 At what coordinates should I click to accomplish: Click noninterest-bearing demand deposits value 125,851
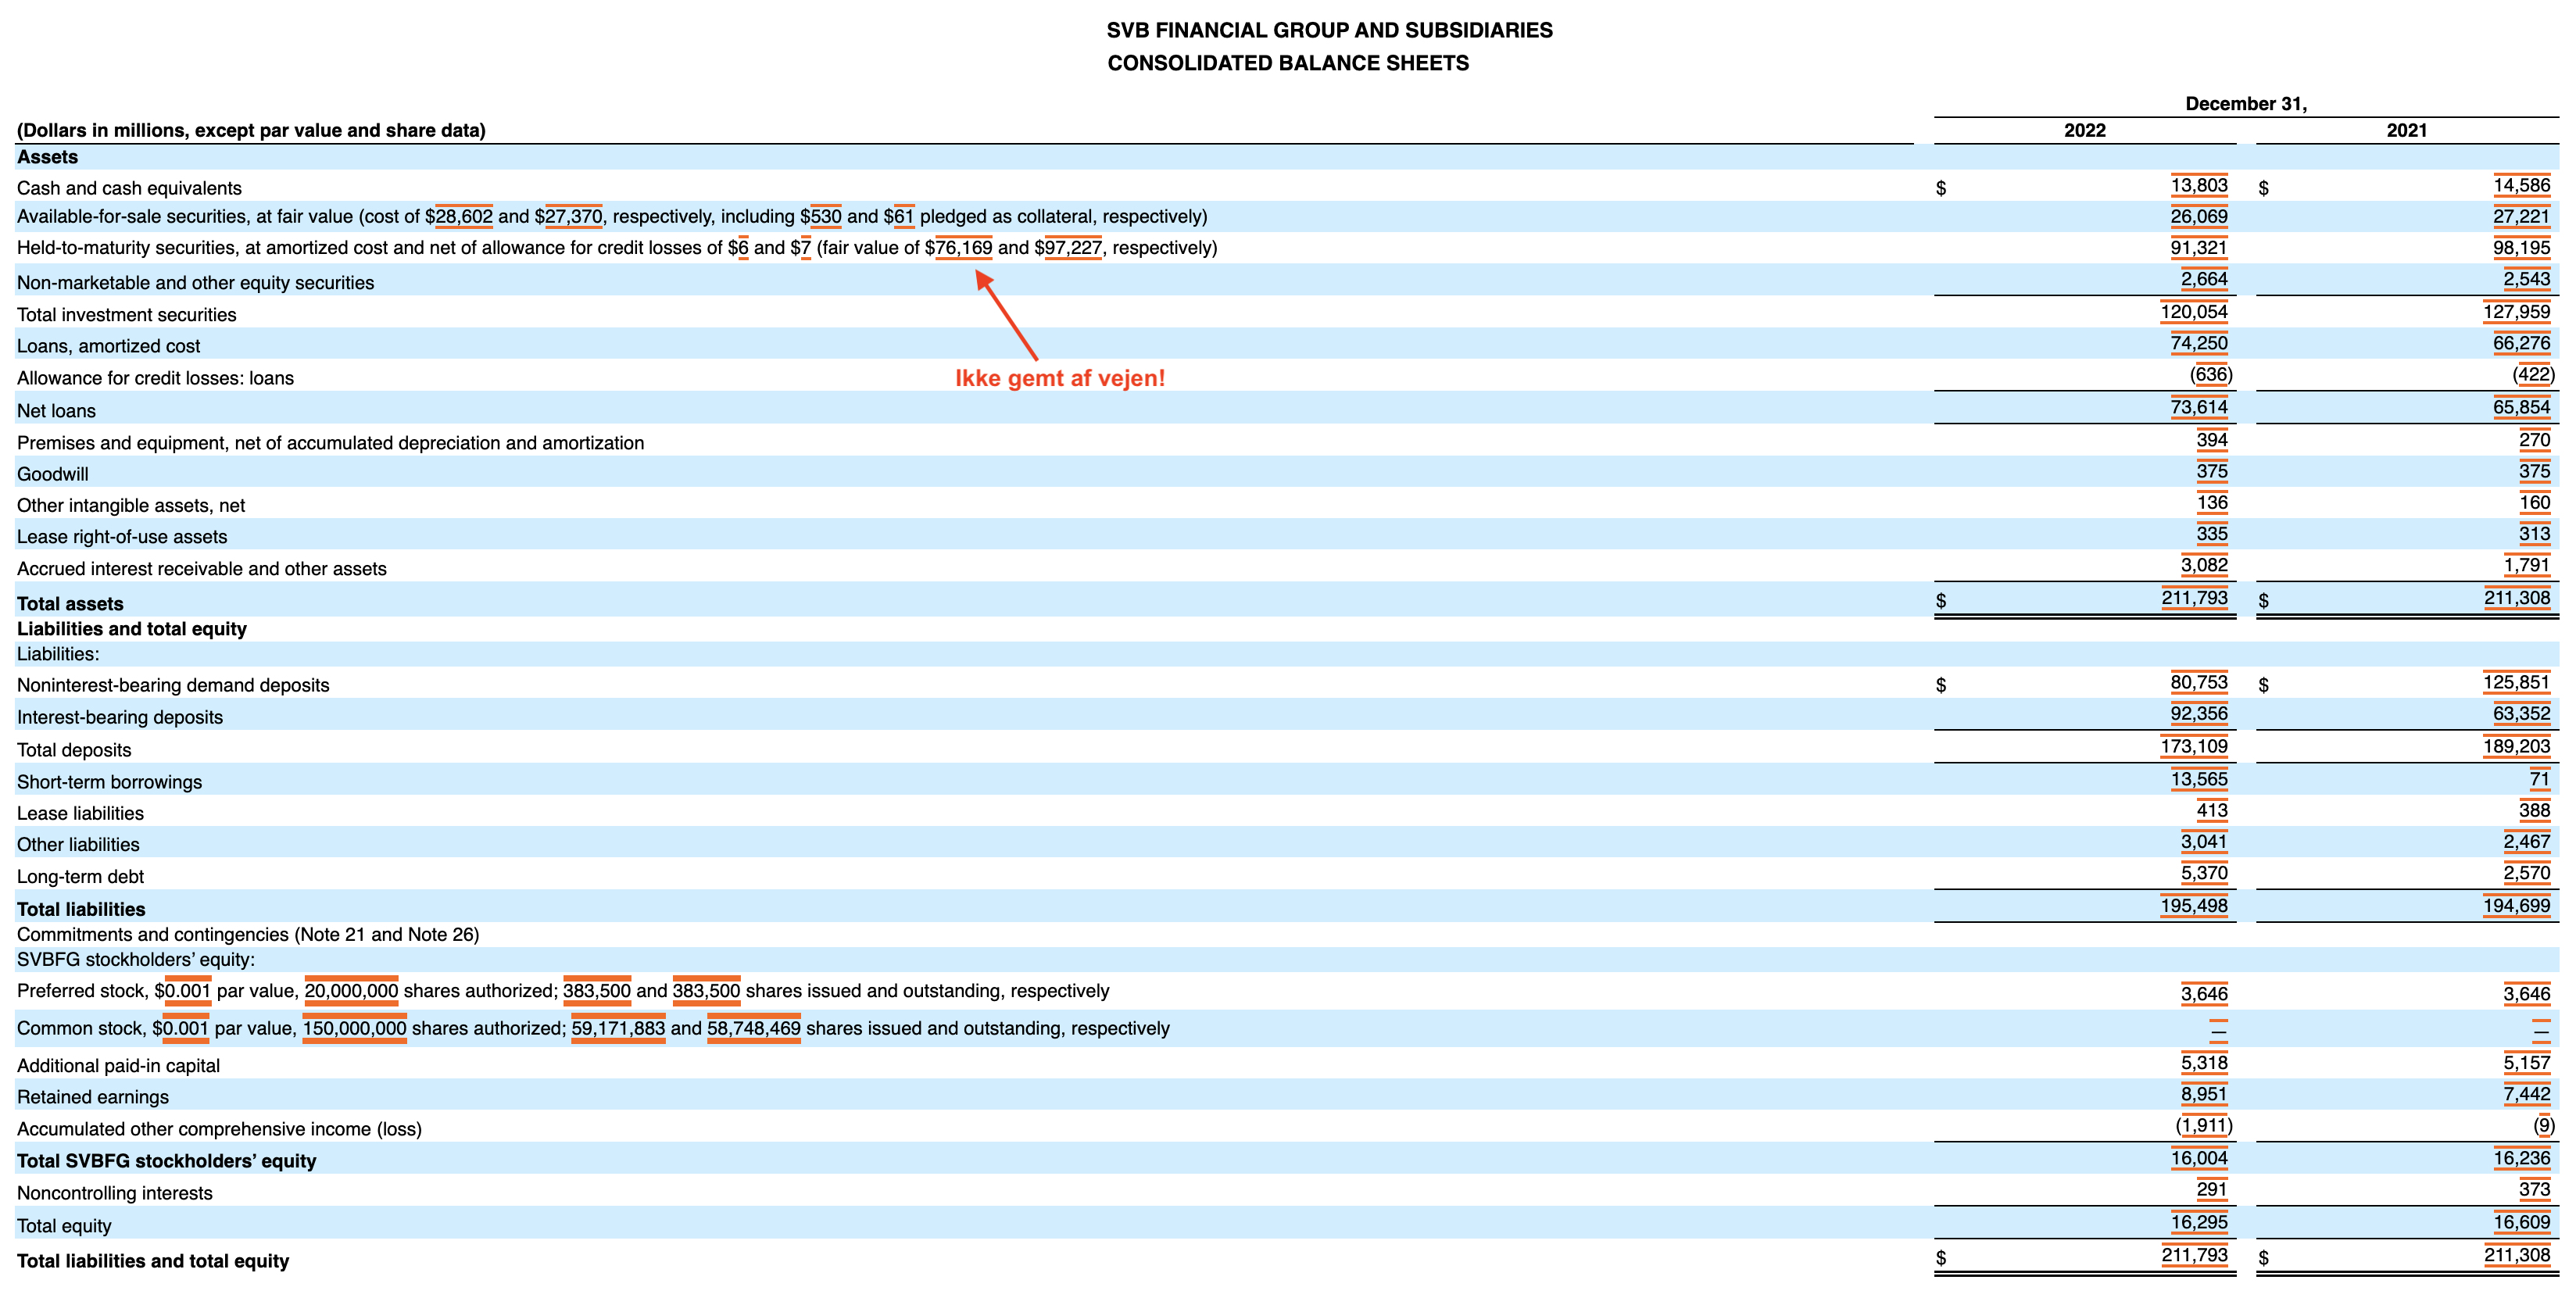[x=2517, y=683]
